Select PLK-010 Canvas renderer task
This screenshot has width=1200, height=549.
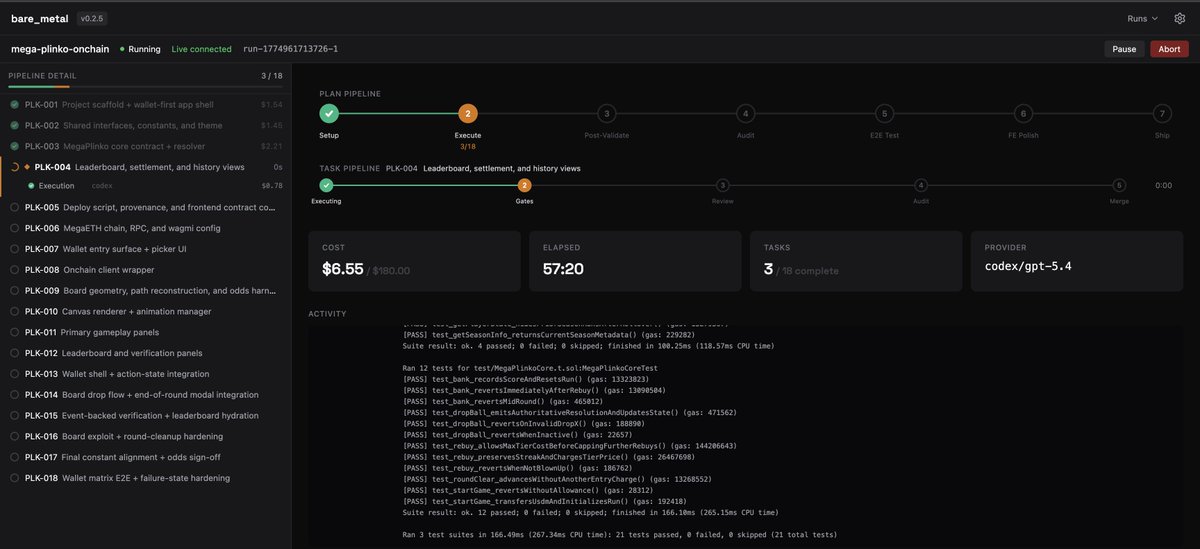tap(145, 311)
